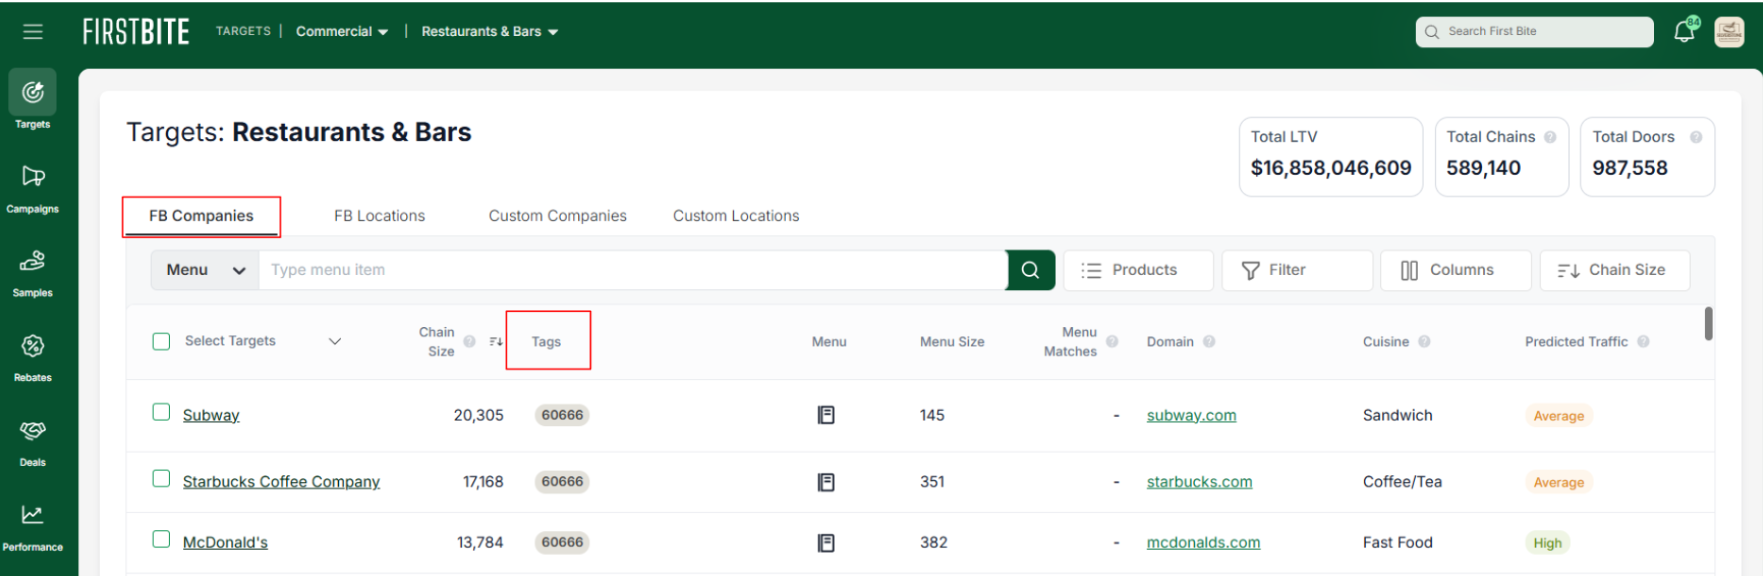Viewport: 1763px width, 576px height.
Task: Click the Cuisine column info icon
Action: click(x=1424, y=341)
